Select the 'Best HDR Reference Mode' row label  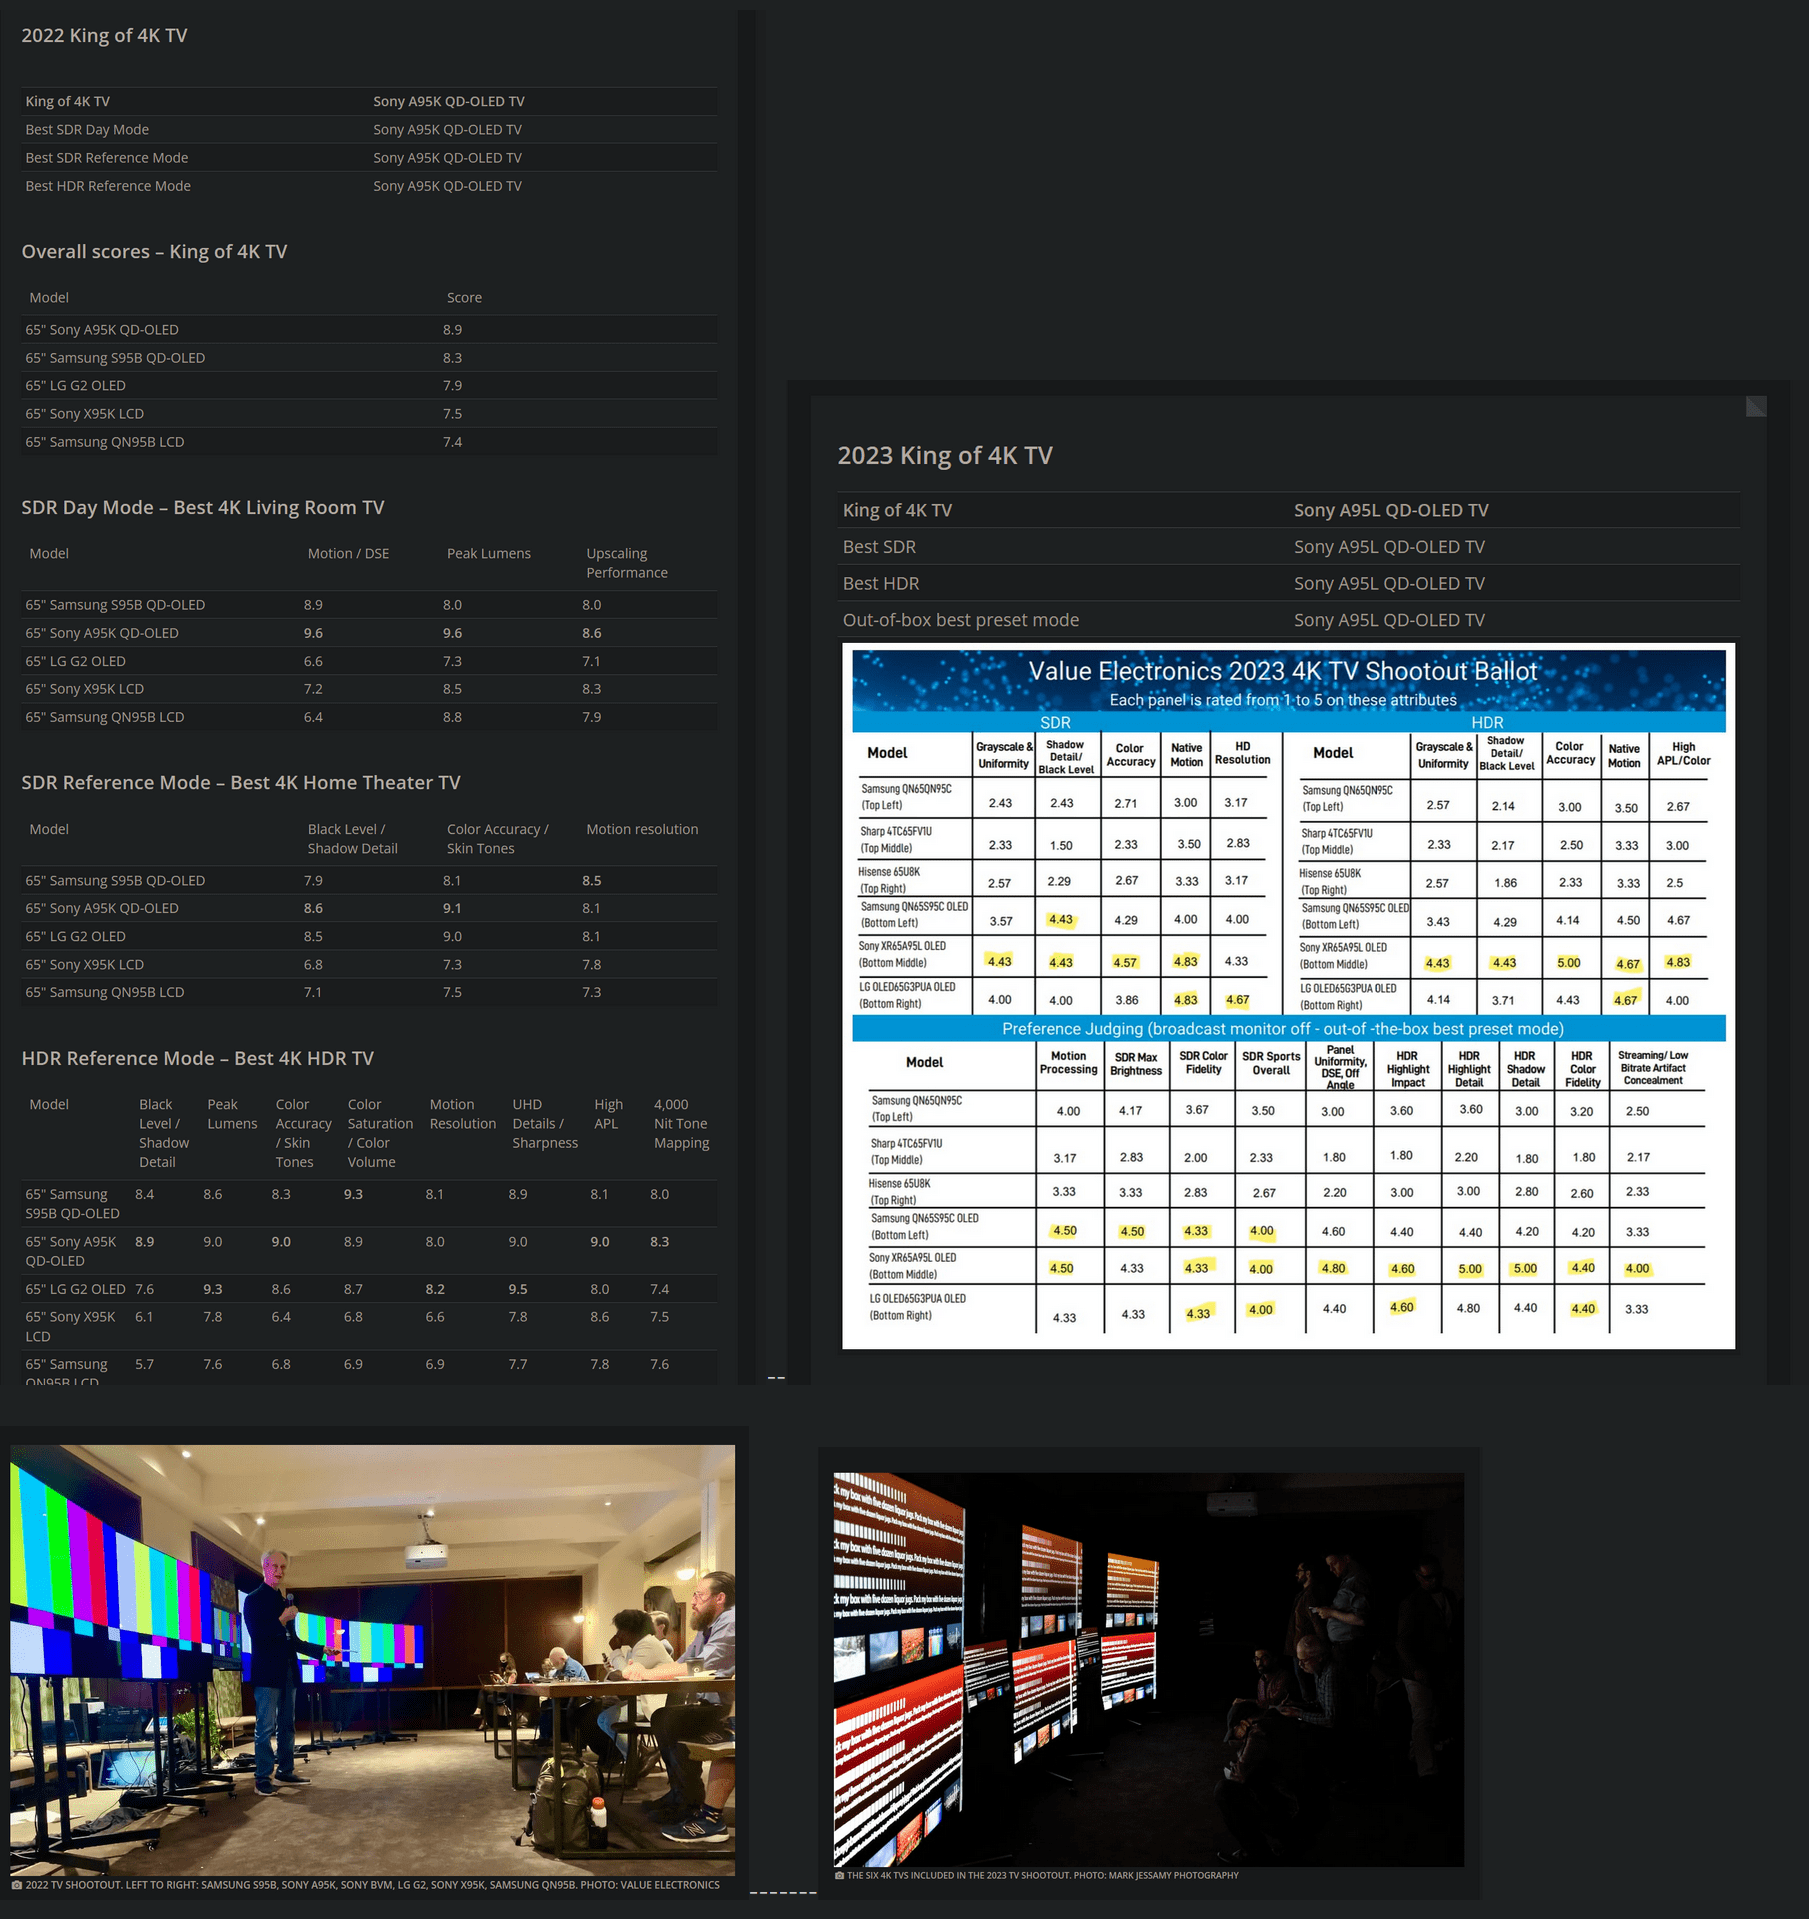click(108, 186)
